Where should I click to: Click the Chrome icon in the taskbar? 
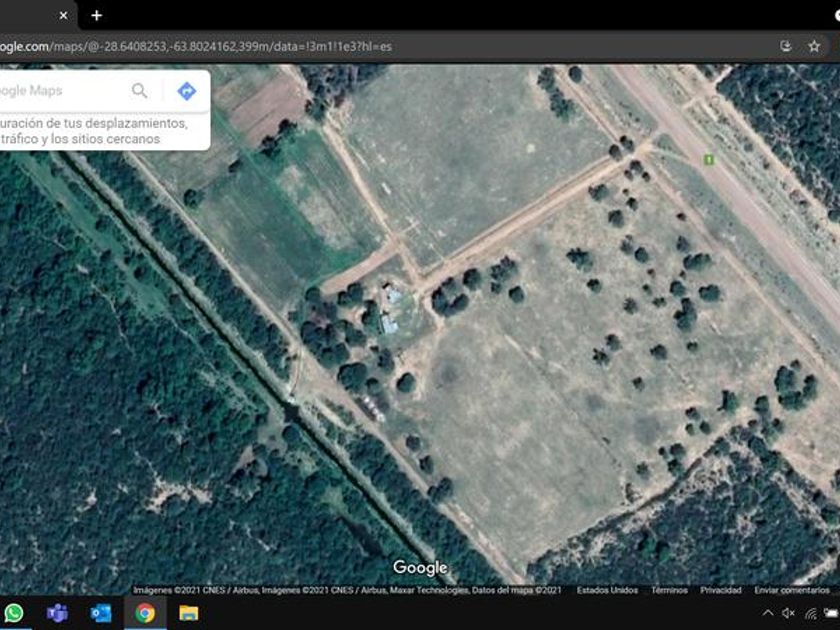coord(145,612)
